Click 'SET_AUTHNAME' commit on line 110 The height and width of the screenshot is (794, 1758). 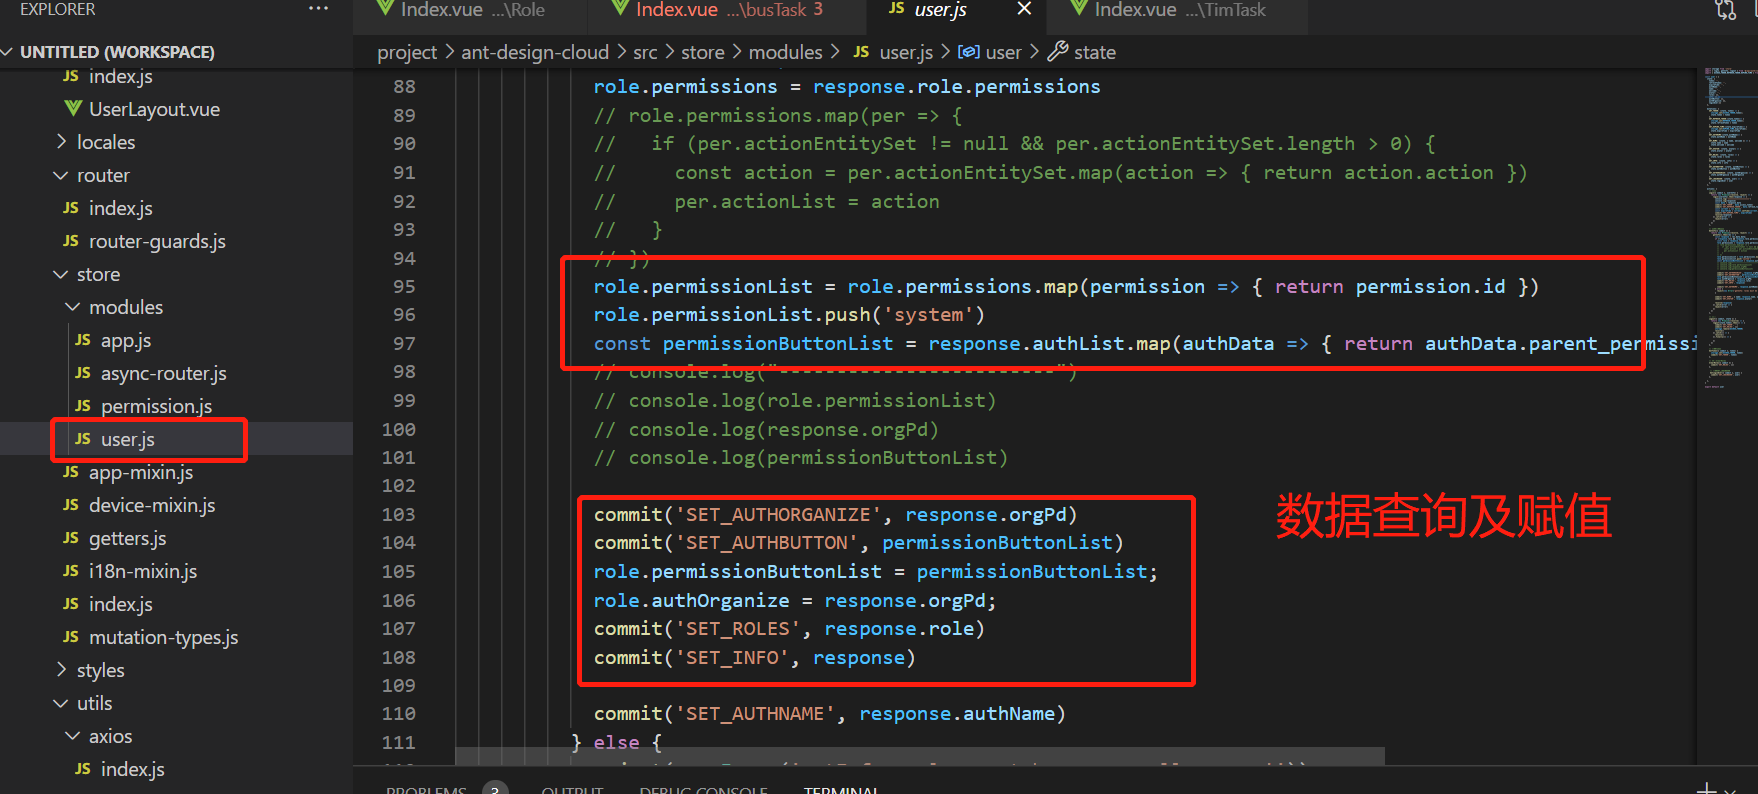830,714
